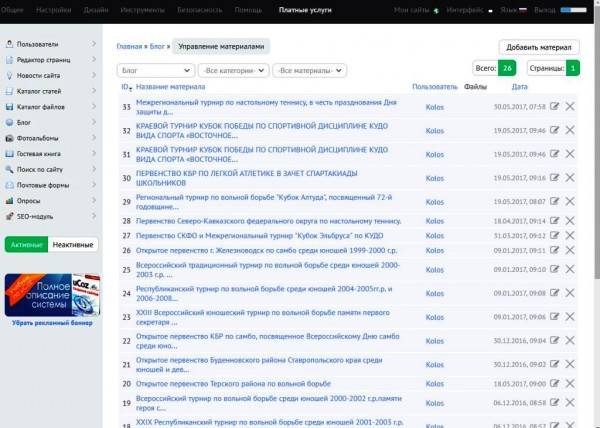Open Открытое первенство Терского района material
Screen dimensions: 600x428
click(x=233, y=384)
